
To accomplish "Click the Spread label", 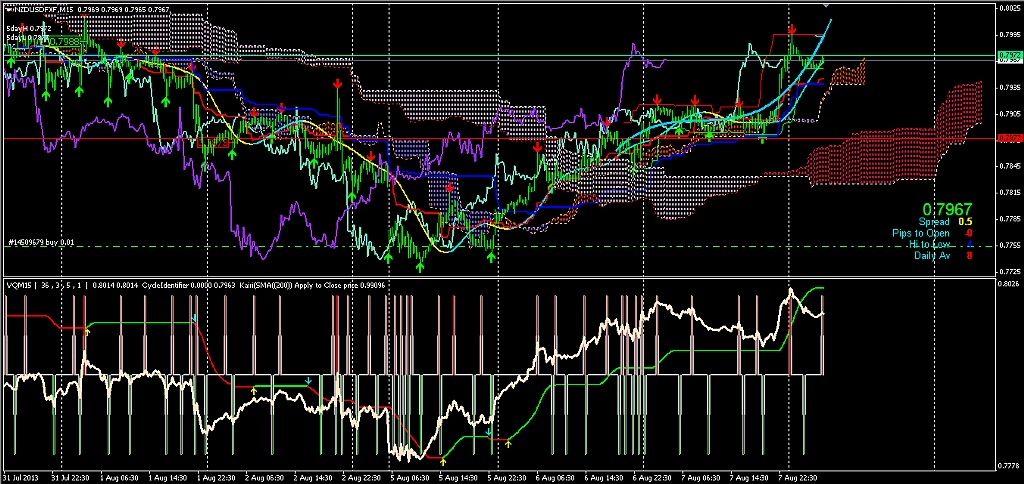I will click(934, 221).
